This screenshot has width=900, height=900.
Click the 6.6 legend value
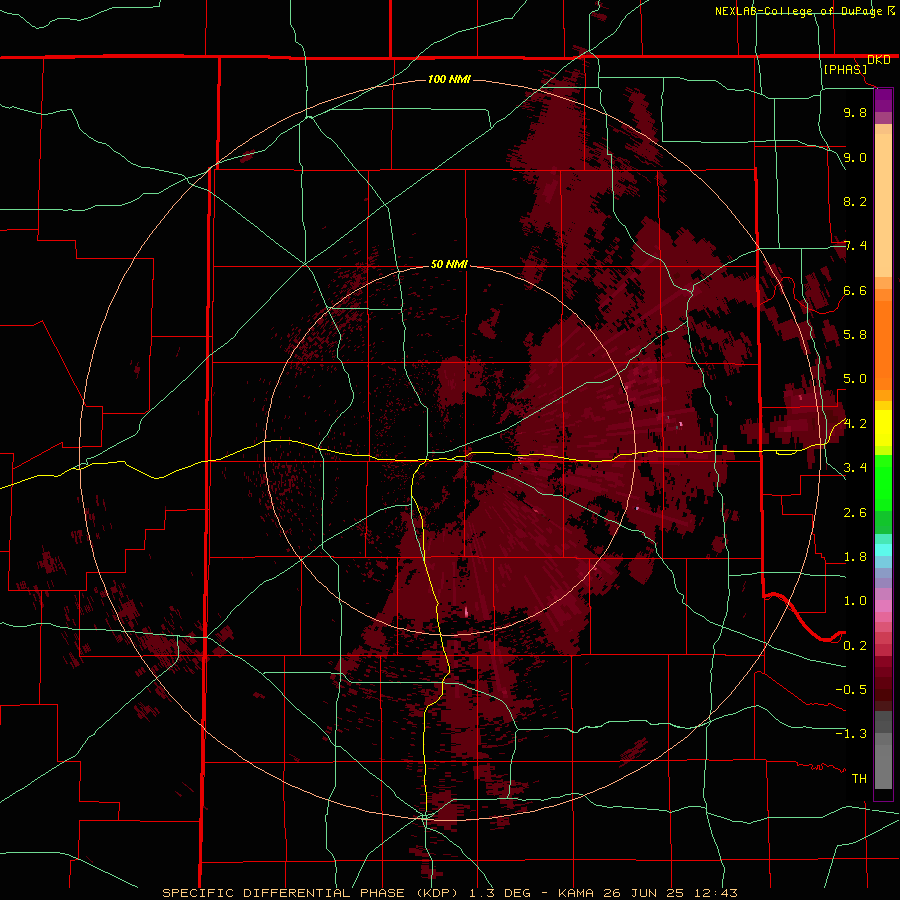point(855,290)
